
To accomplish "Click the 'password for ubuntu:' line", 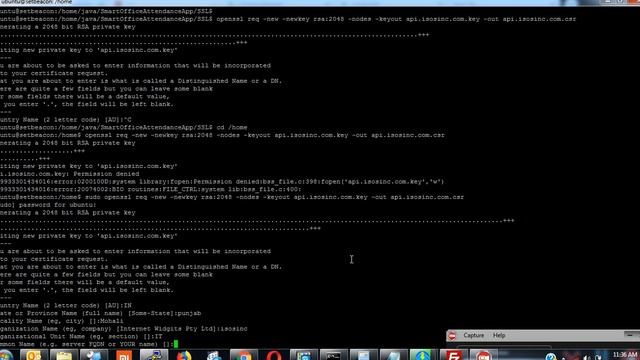I will 48,205.
